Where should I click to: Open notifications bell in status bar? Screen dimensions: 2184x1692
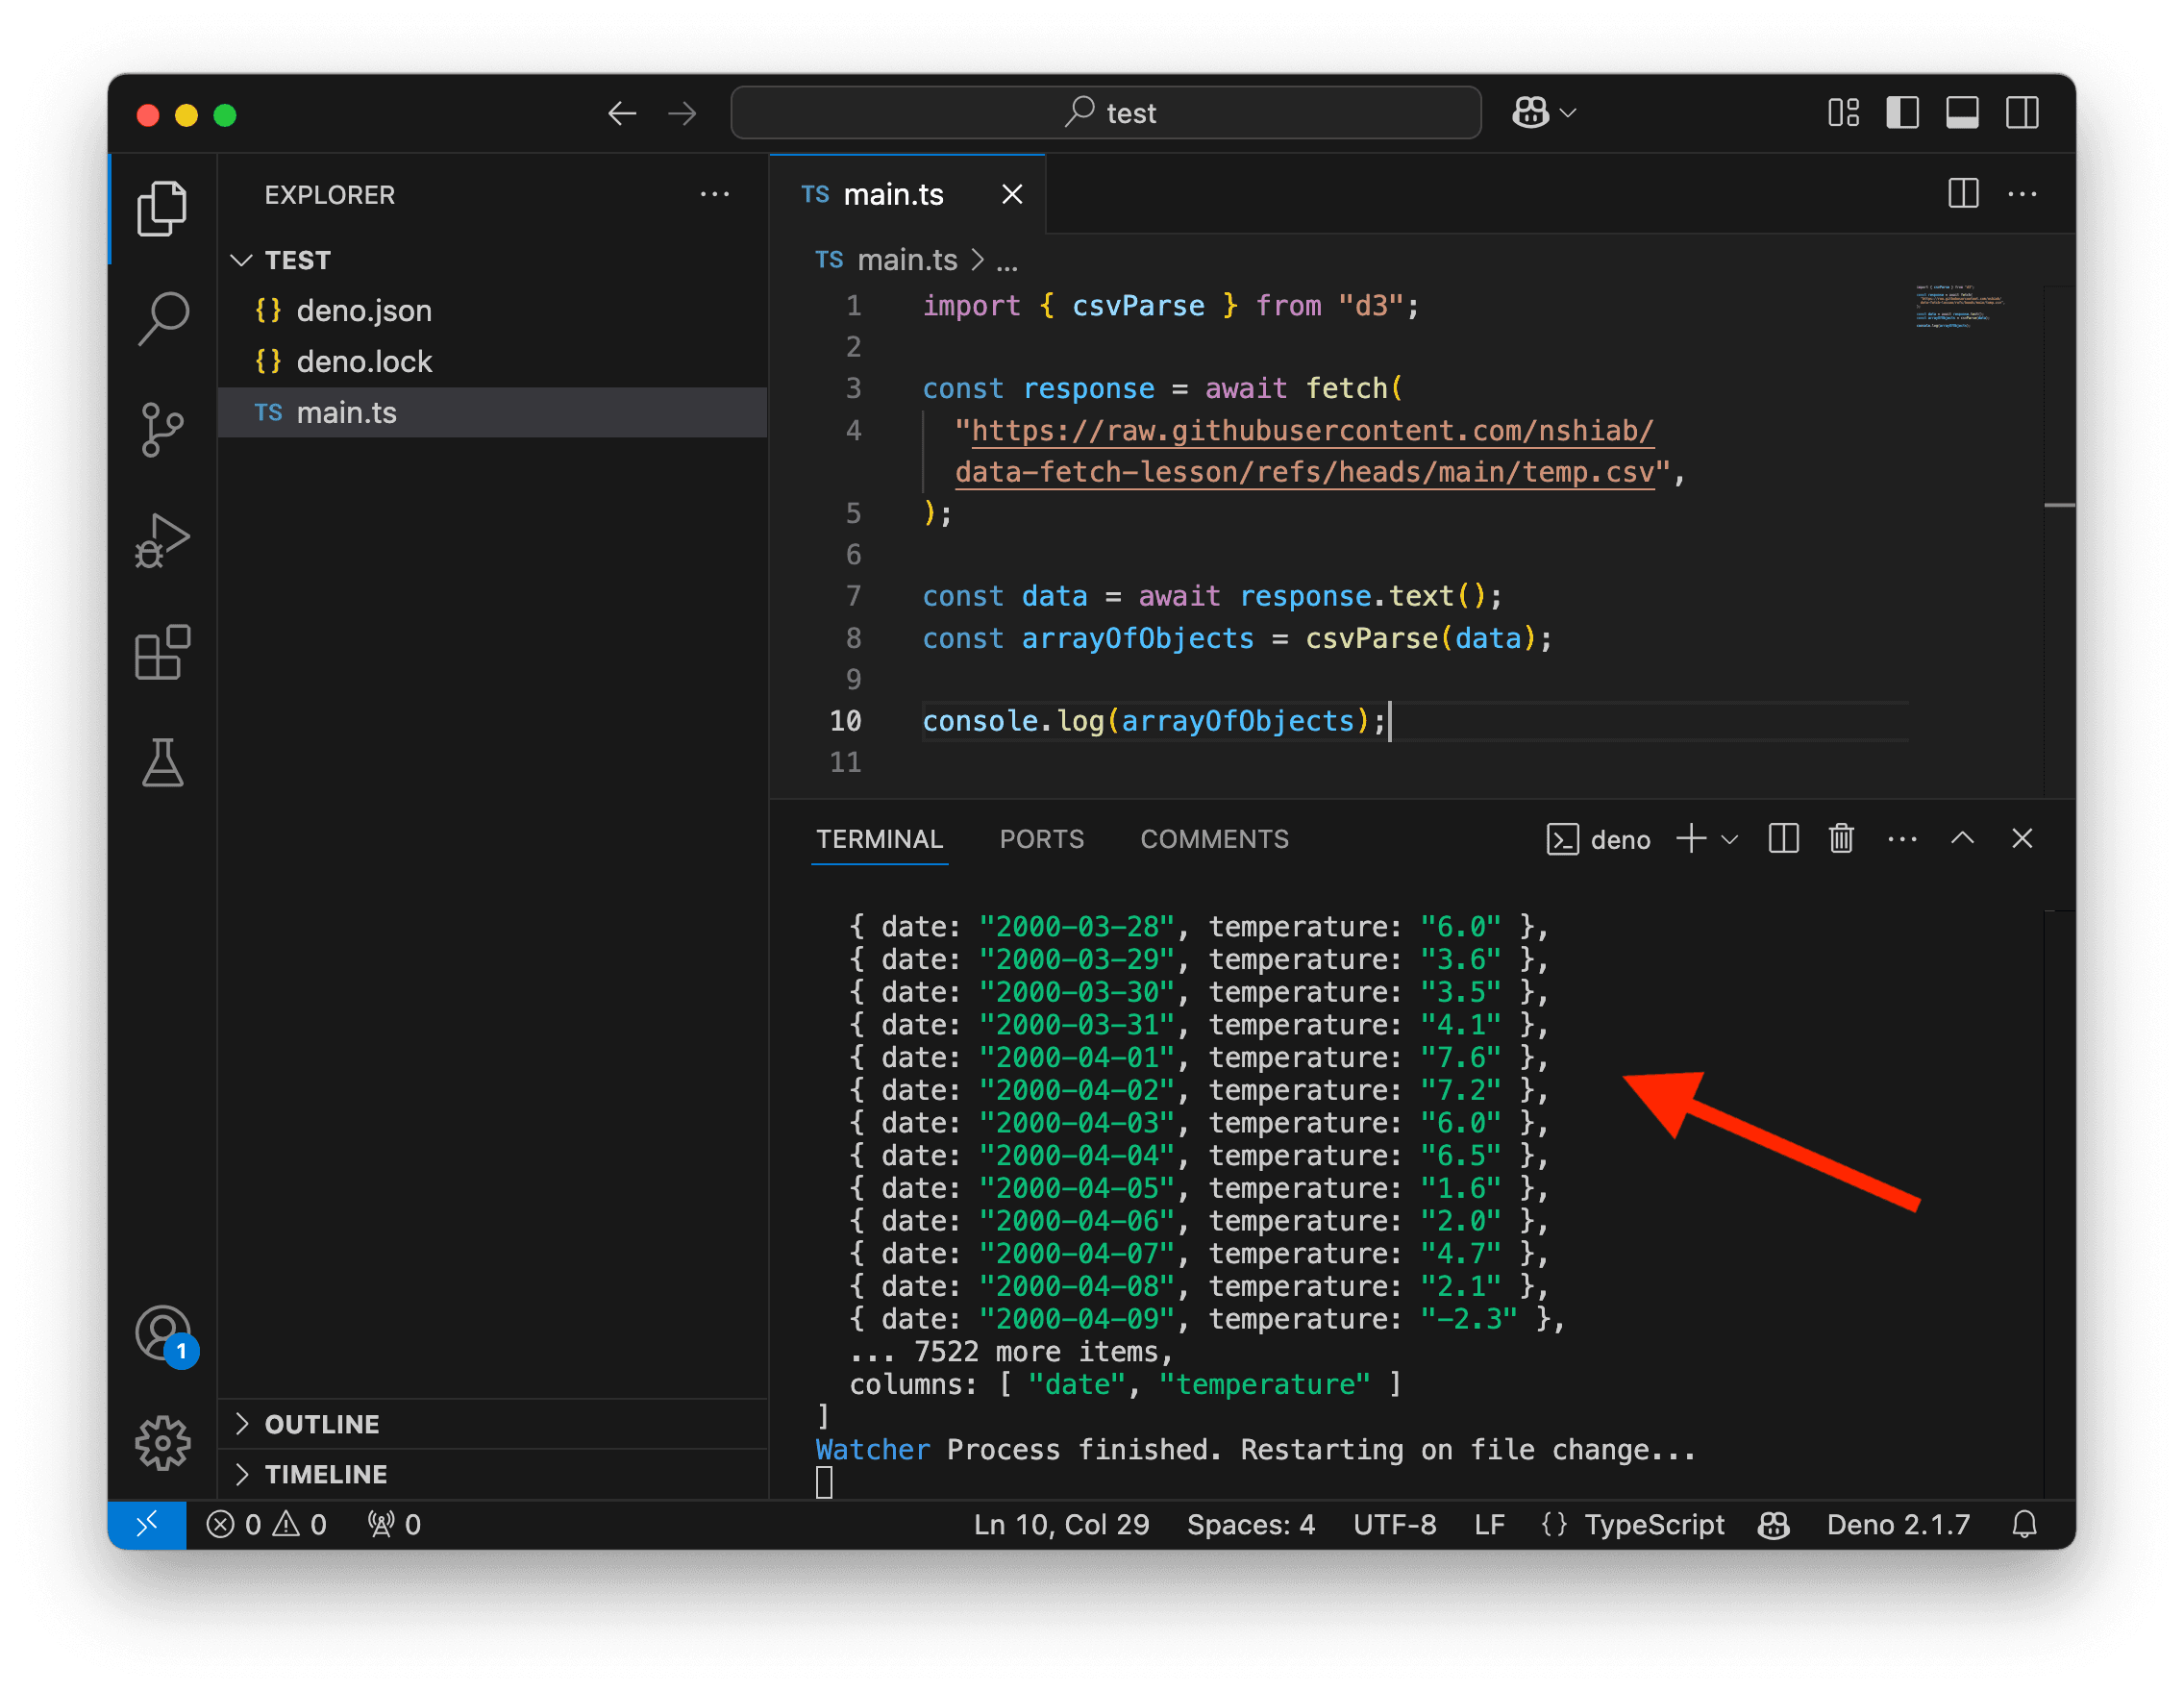pyautogui.click(x=2025, y=1524)
